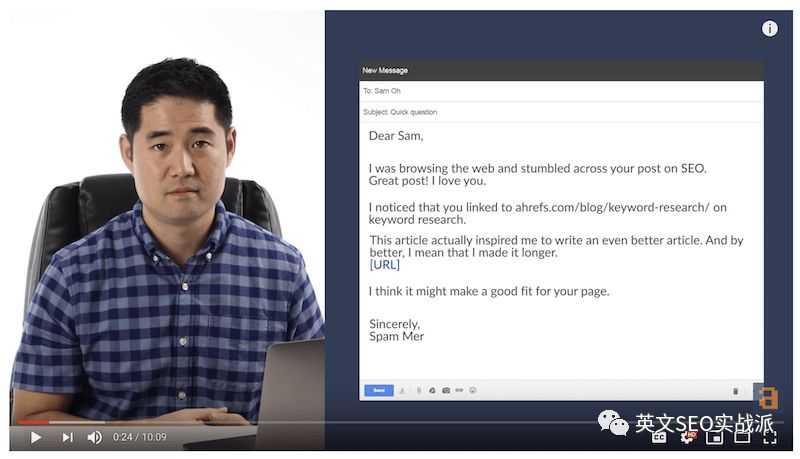The image size is (800, 459).
Task: Play the video
Action: 36,437
